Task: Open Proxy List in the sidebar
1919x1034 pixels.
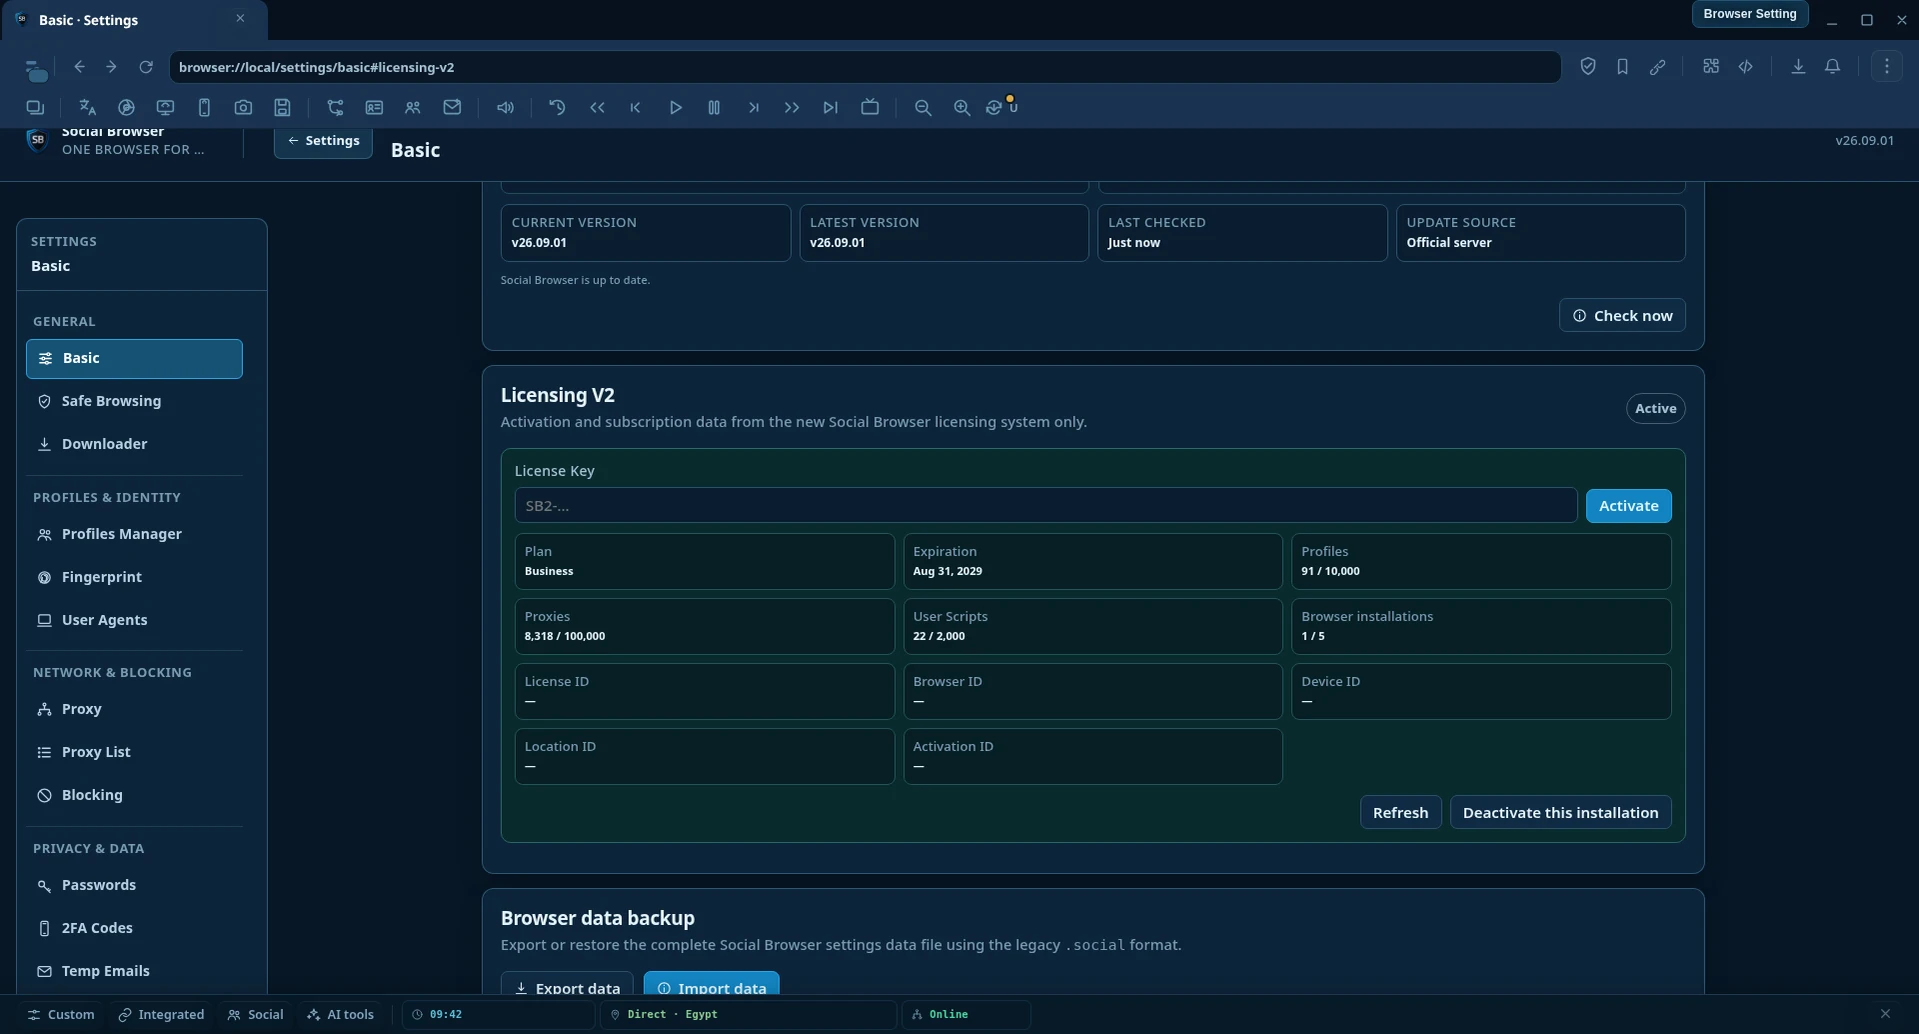Action: point(134,752)
